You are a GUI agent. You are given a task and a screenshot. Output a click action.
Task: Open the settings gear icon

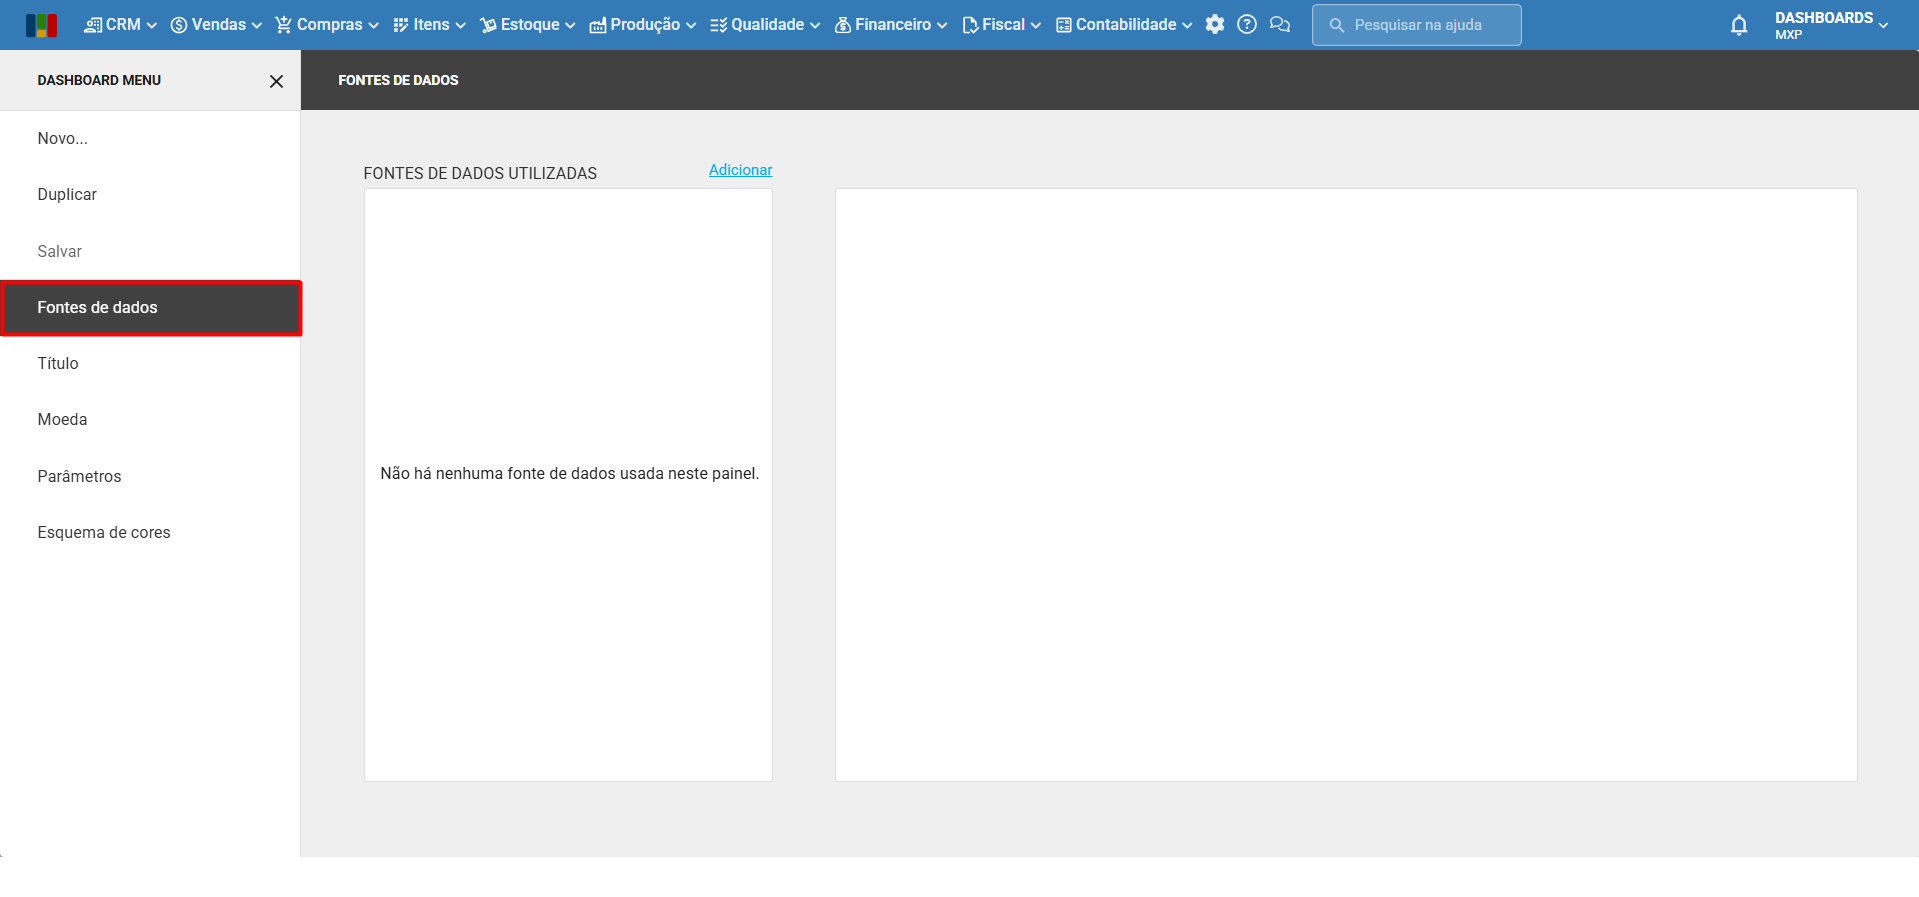(x=1215, y=25)
